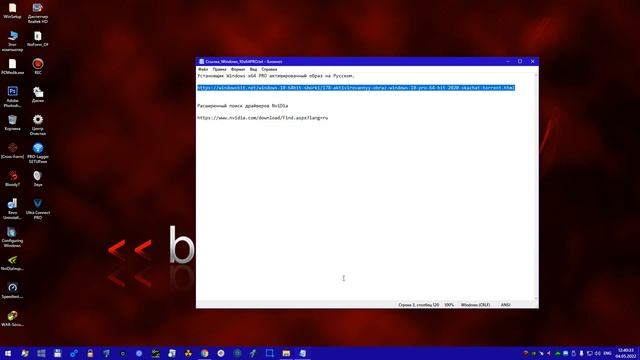Click the blue square snipping taskbar icon
The width and height of the screenshot is (640, 360).
point(270,353)
